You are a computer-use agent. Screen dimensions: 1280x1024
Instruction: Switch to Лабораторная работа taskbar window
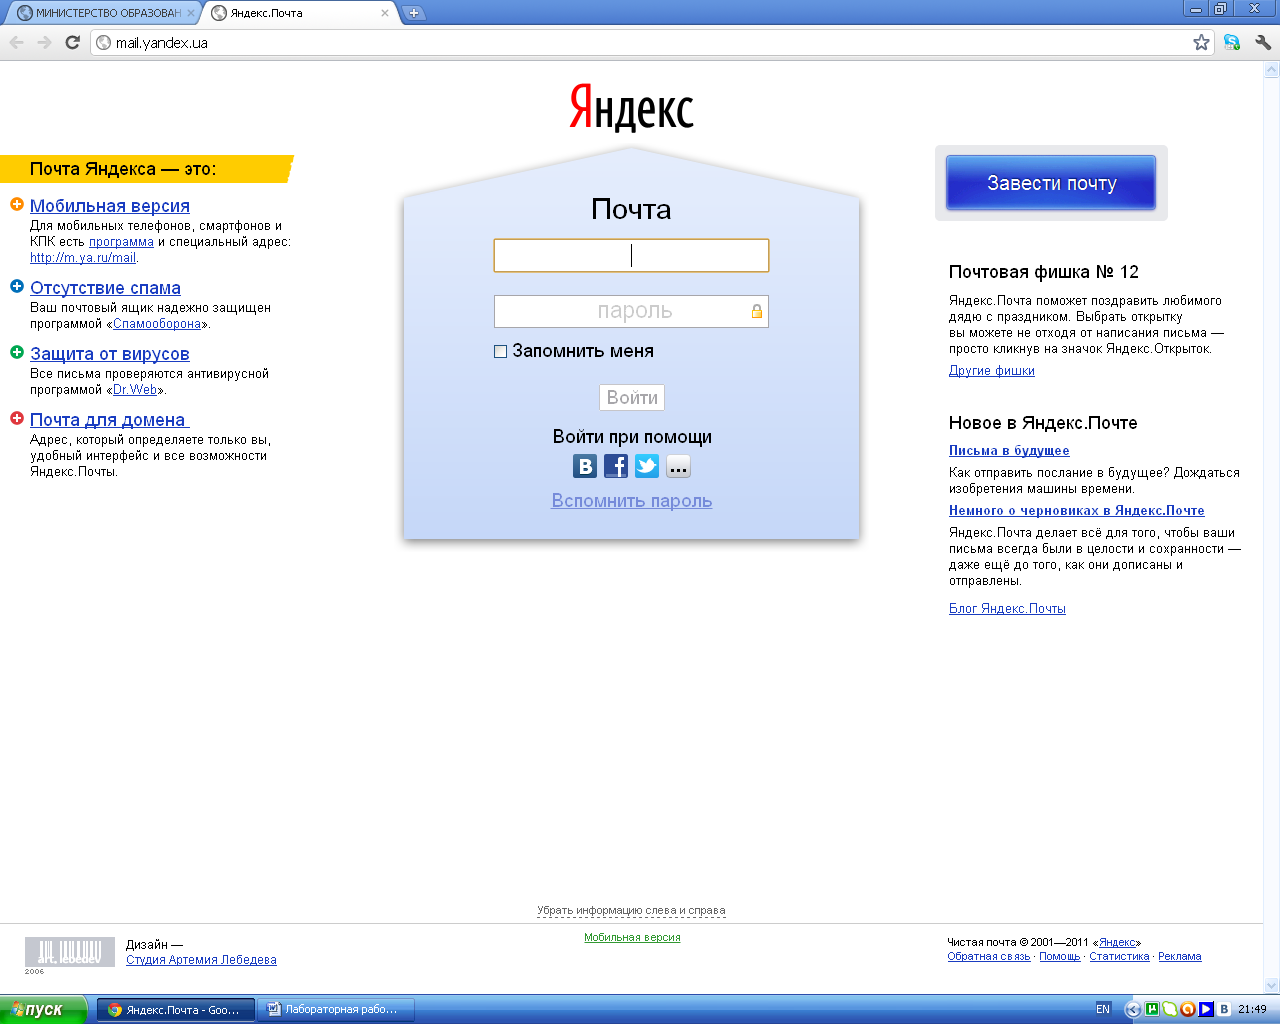pos(336,1009)
